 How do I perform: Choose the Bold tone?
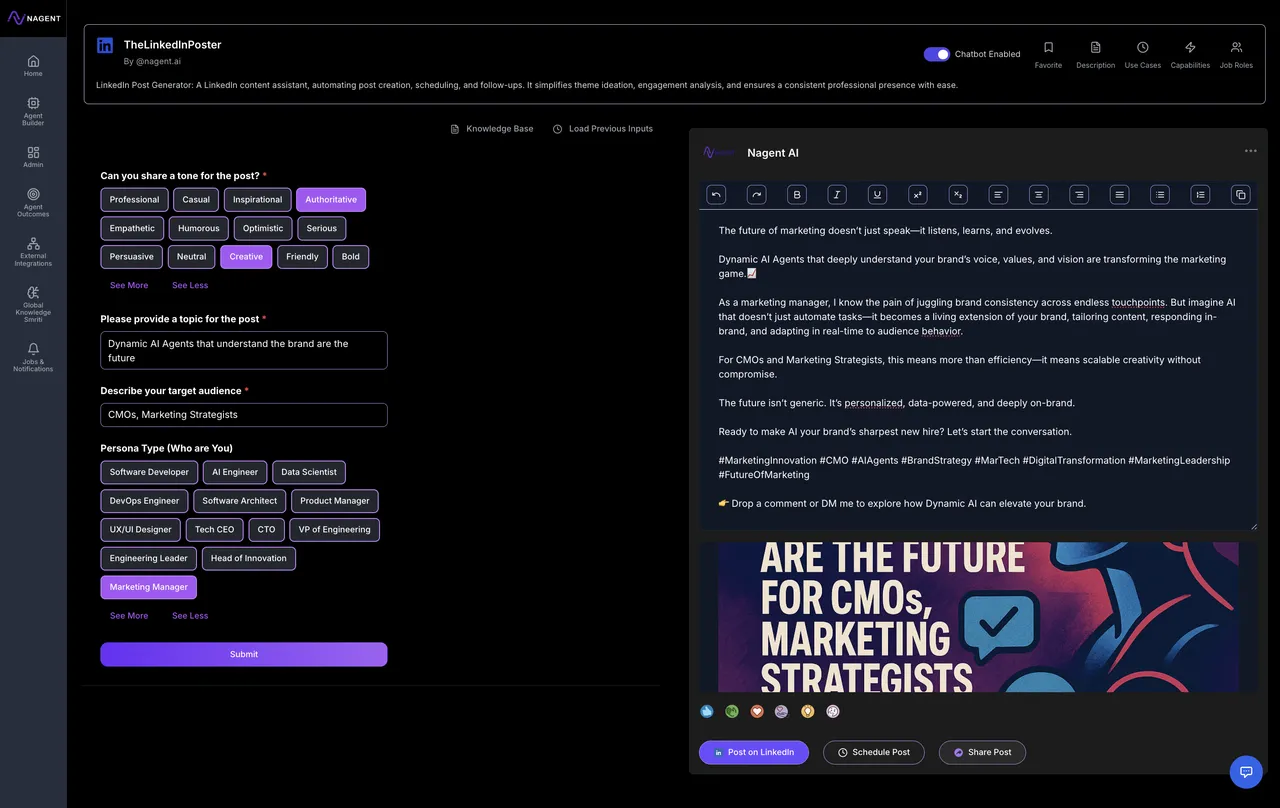click(351, 257)
